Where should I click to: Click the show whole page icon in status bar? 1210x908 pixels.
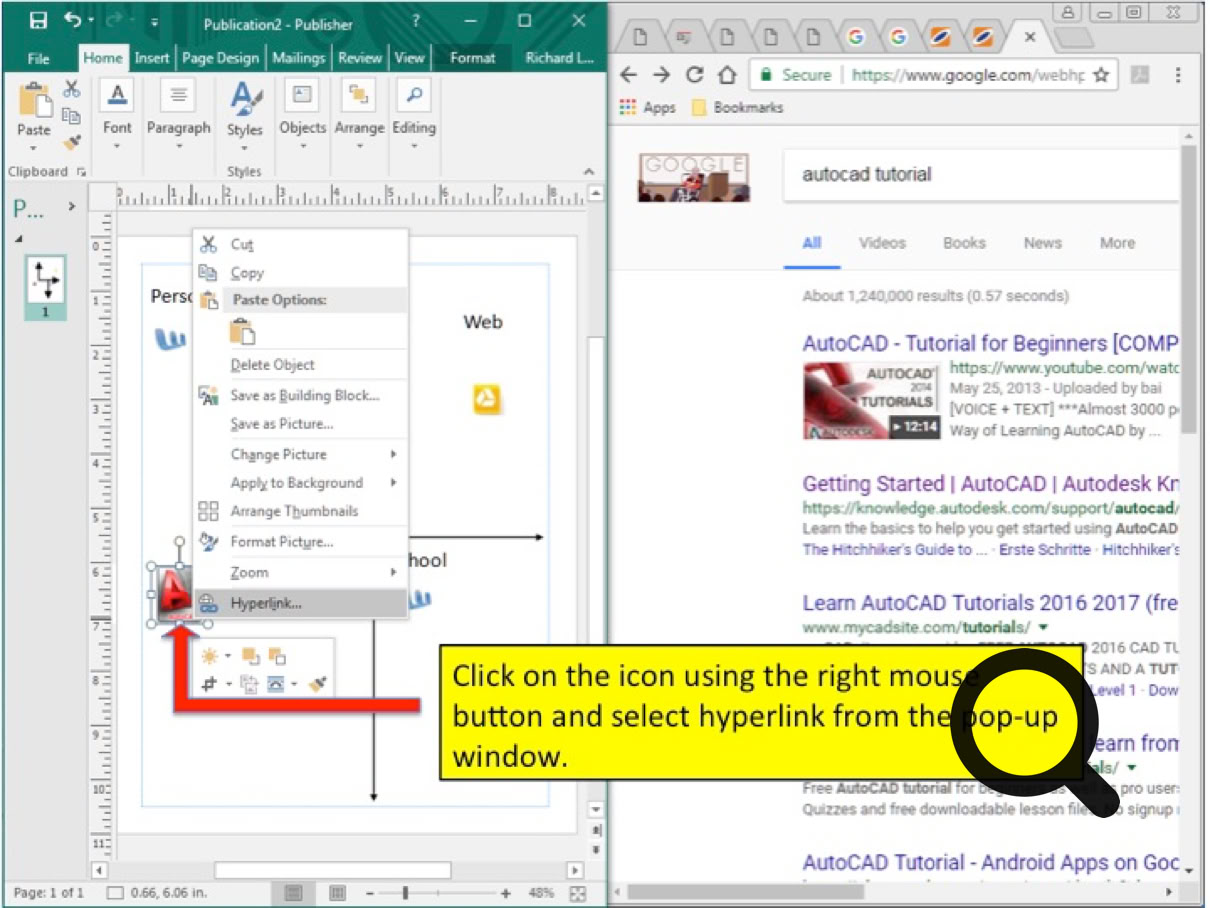tap(578, 893)
